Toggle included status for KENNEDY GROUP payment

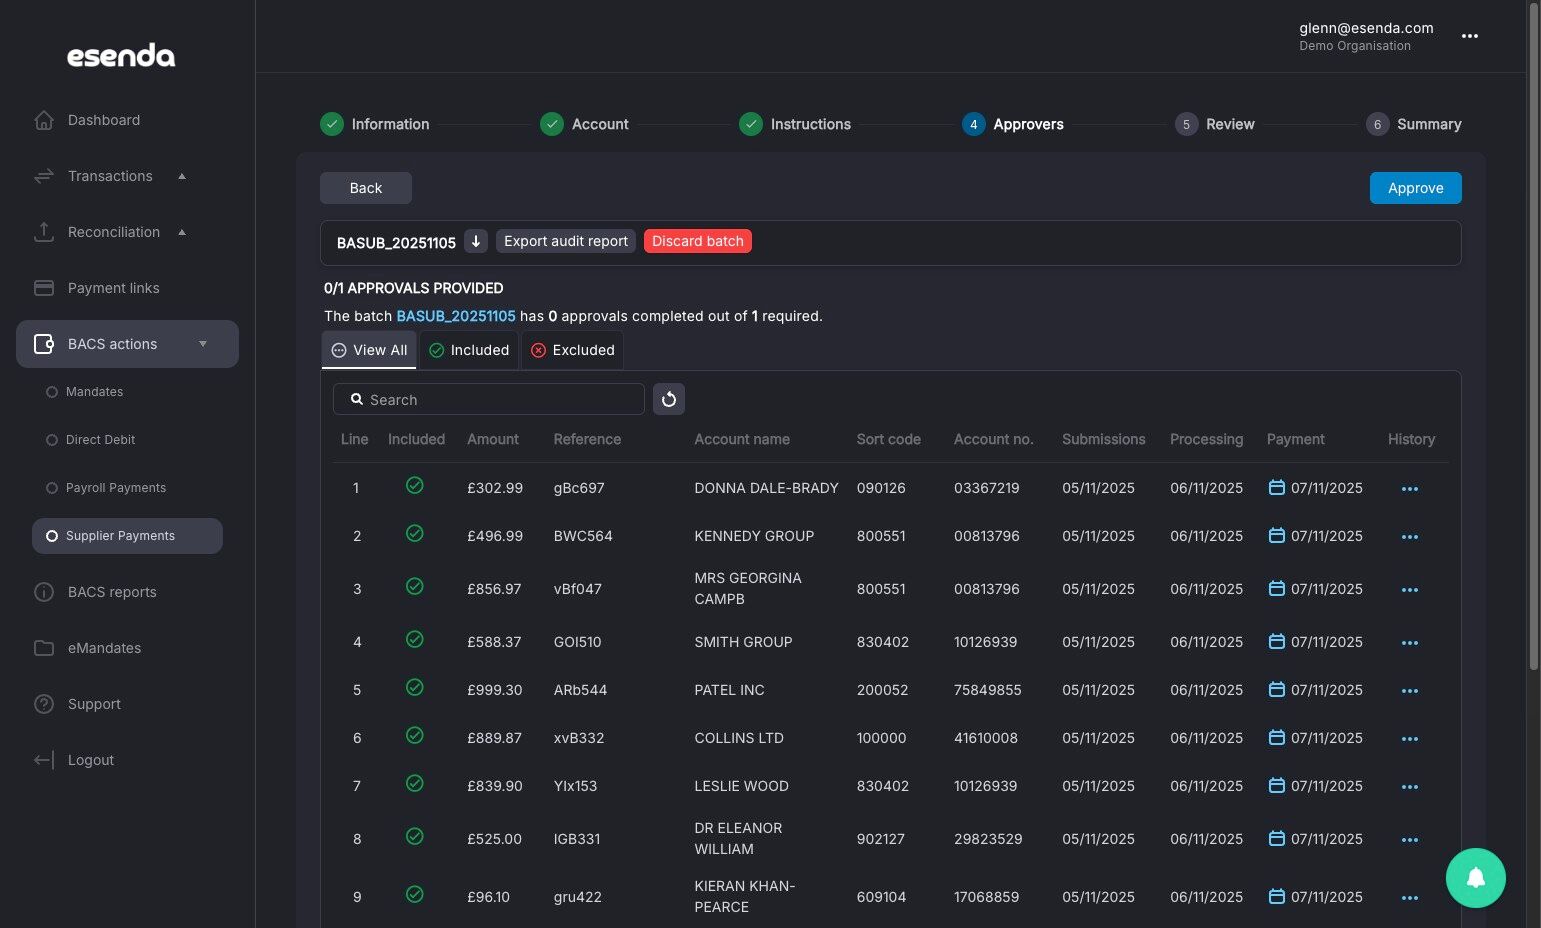point(415,533)
